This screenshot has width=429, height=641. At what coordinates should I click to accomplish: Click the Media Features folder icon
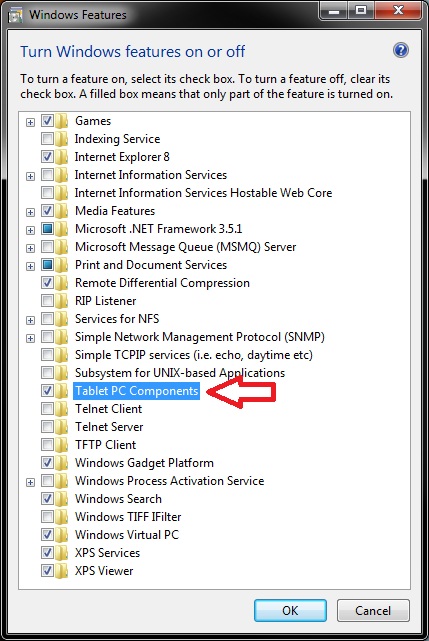62,211
